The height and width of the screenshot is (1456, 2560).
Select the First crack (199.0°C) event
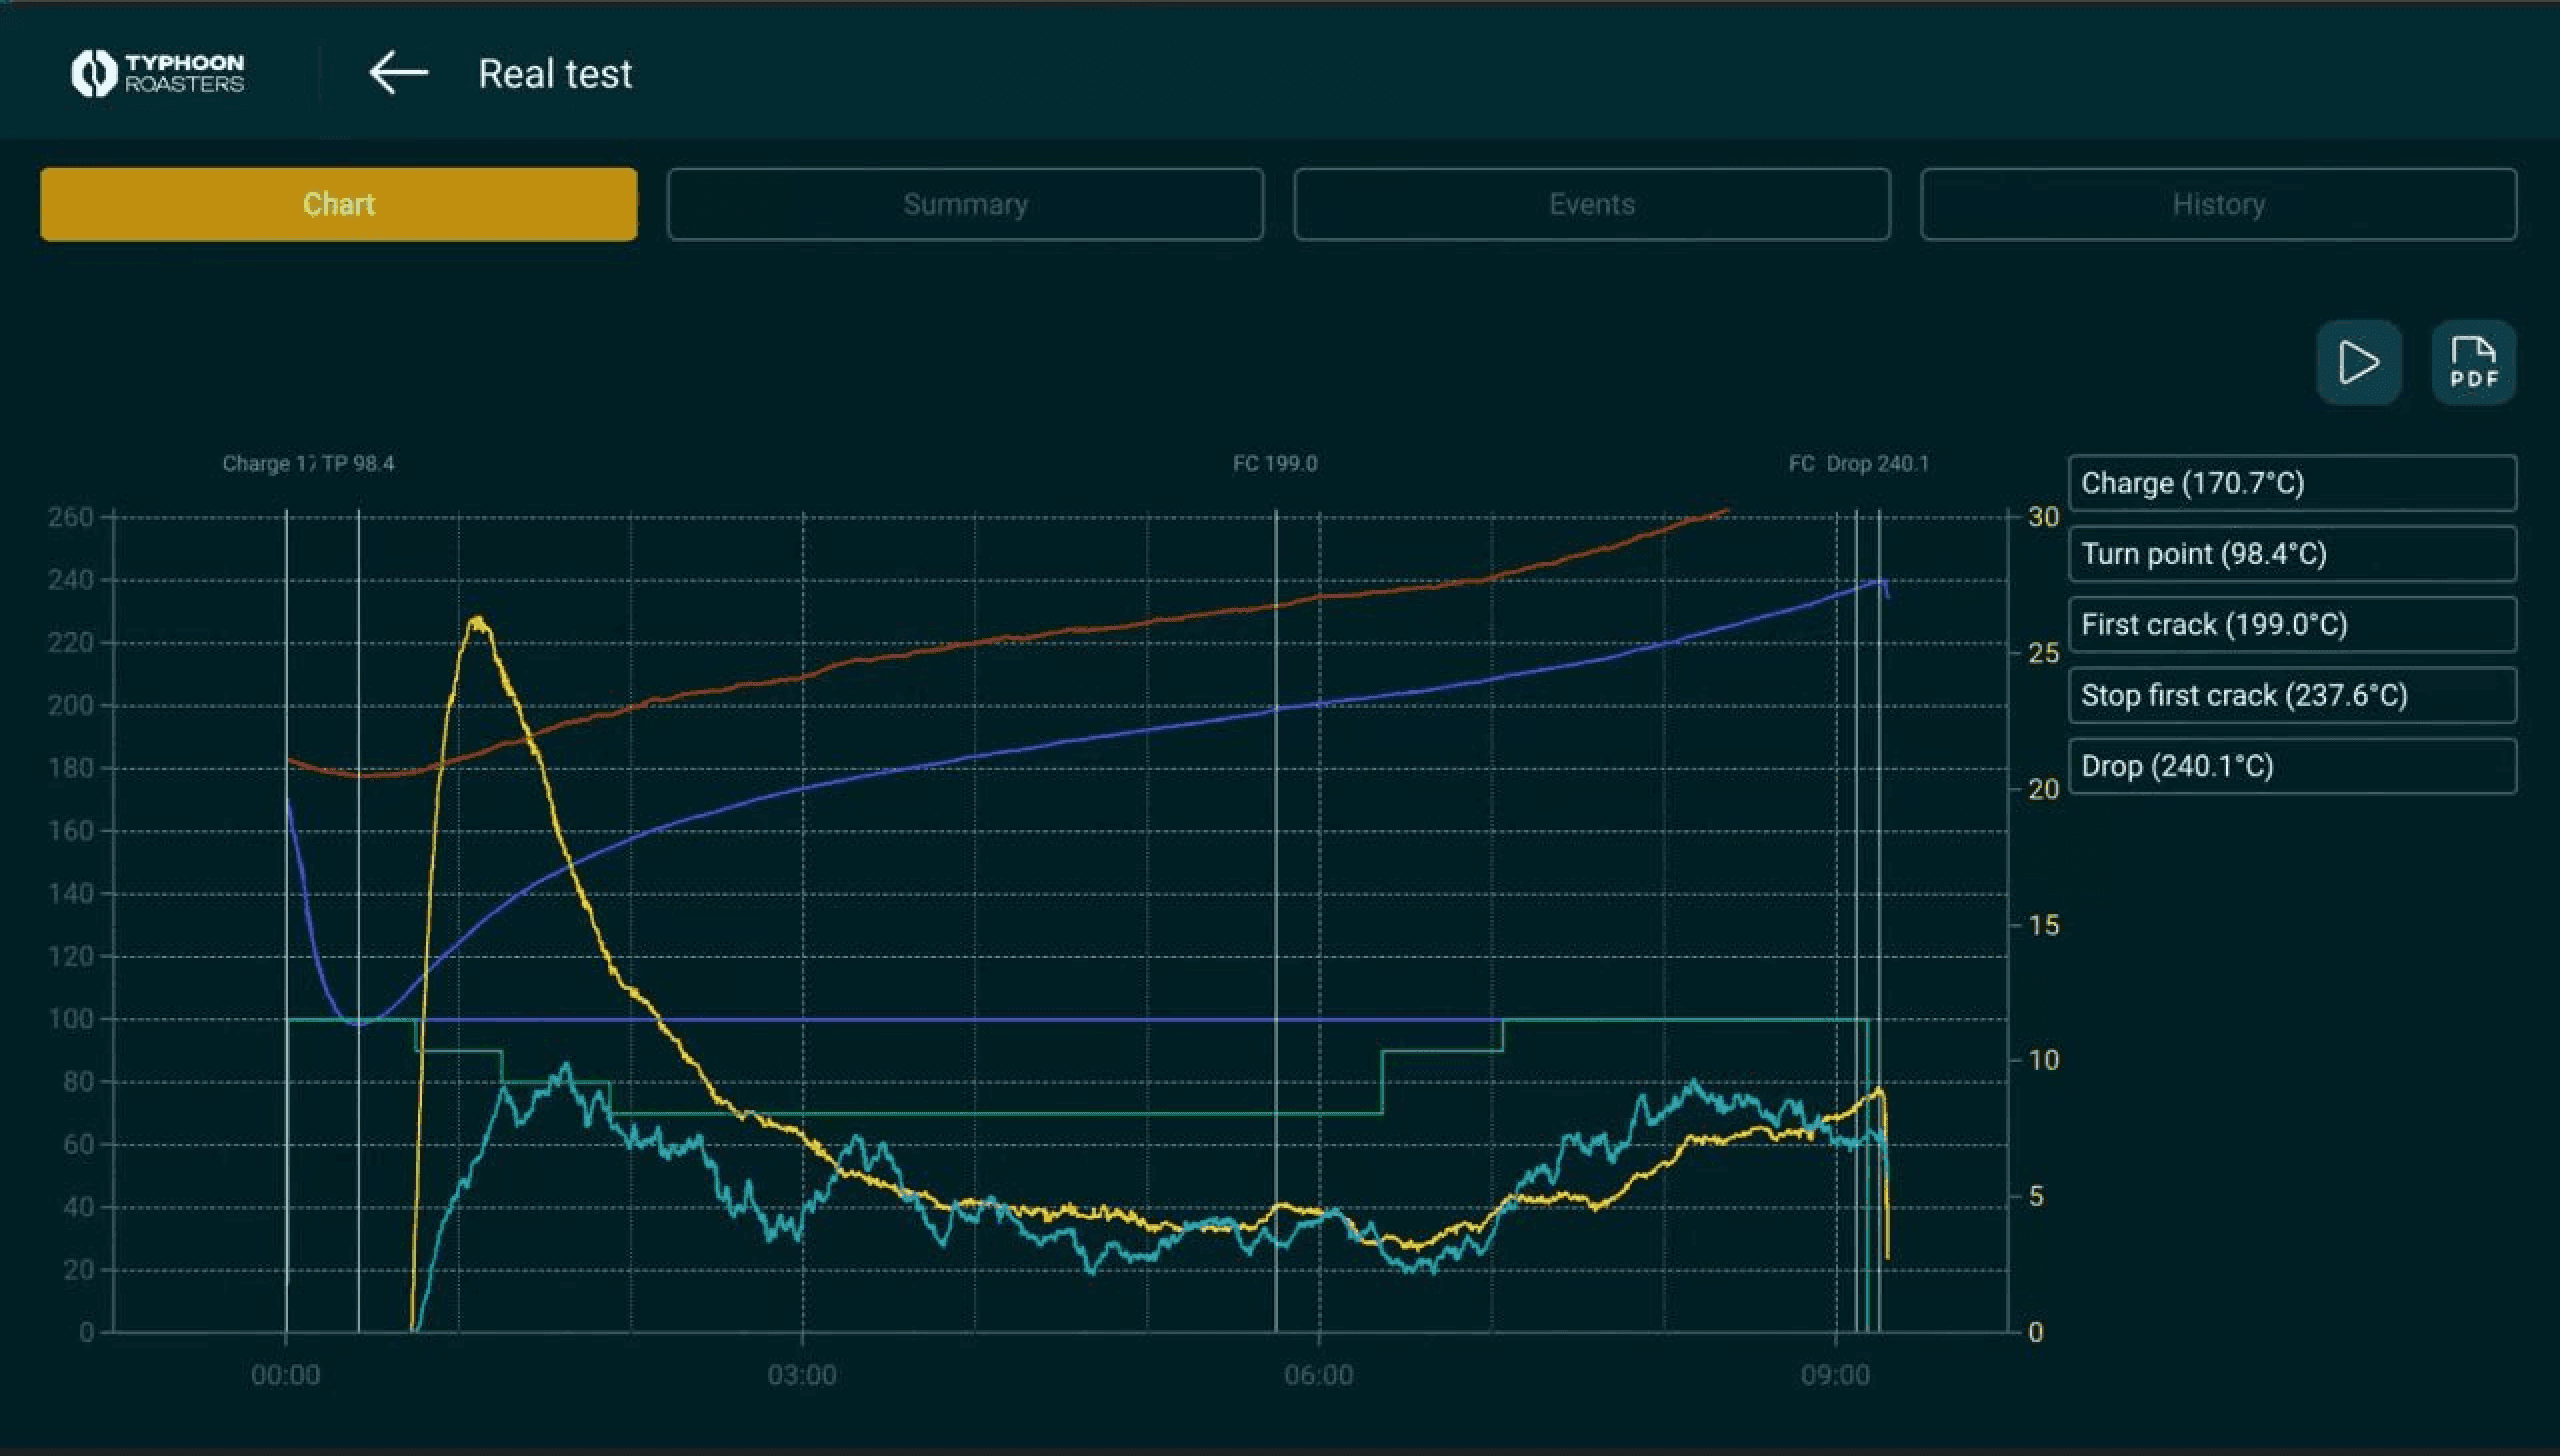(2291, 625)
